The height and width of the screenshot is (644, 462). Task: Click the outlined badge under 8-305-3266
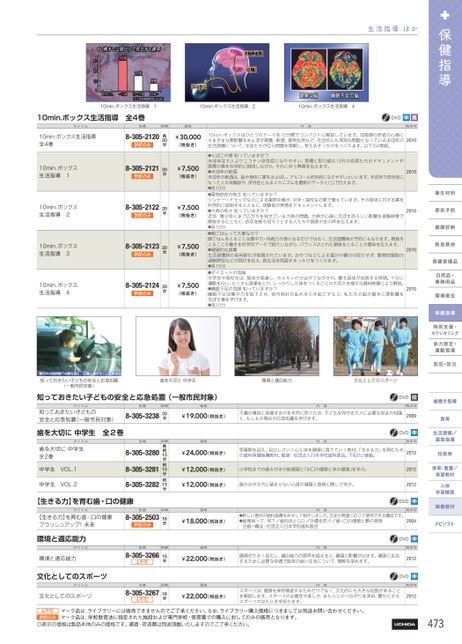(142, 562)
